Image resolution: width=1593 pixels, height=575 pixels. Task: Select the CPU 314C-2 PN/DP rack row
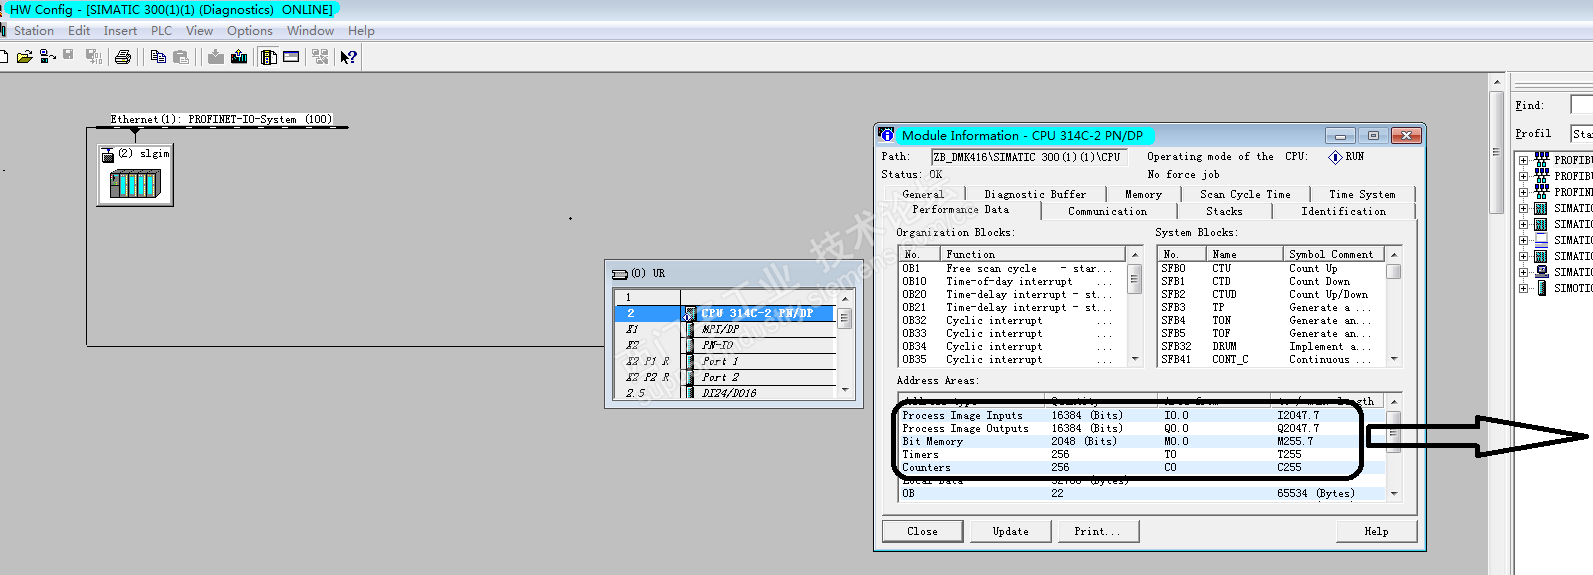[725, 313]
